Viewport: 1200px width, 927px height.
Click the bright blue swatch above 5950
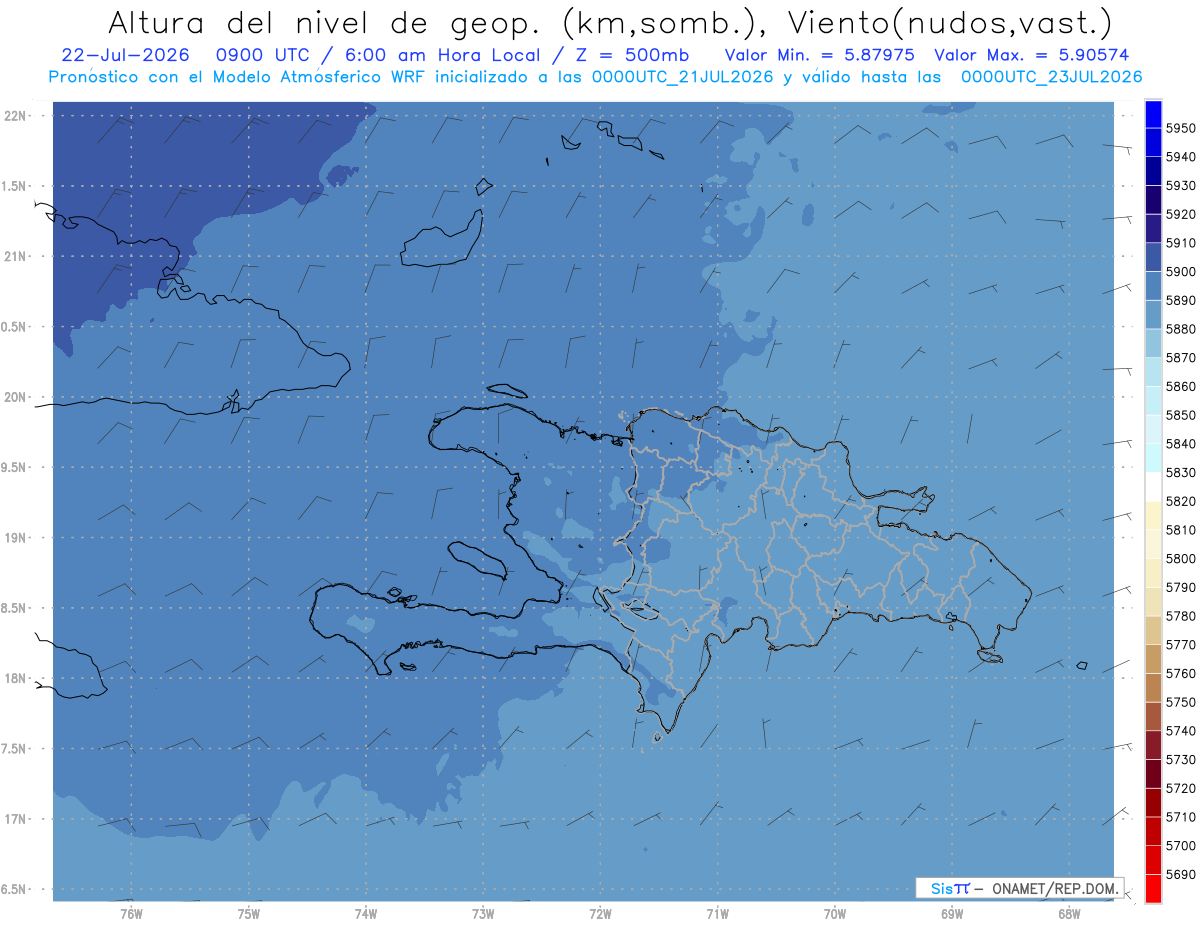pos(1153,114)
